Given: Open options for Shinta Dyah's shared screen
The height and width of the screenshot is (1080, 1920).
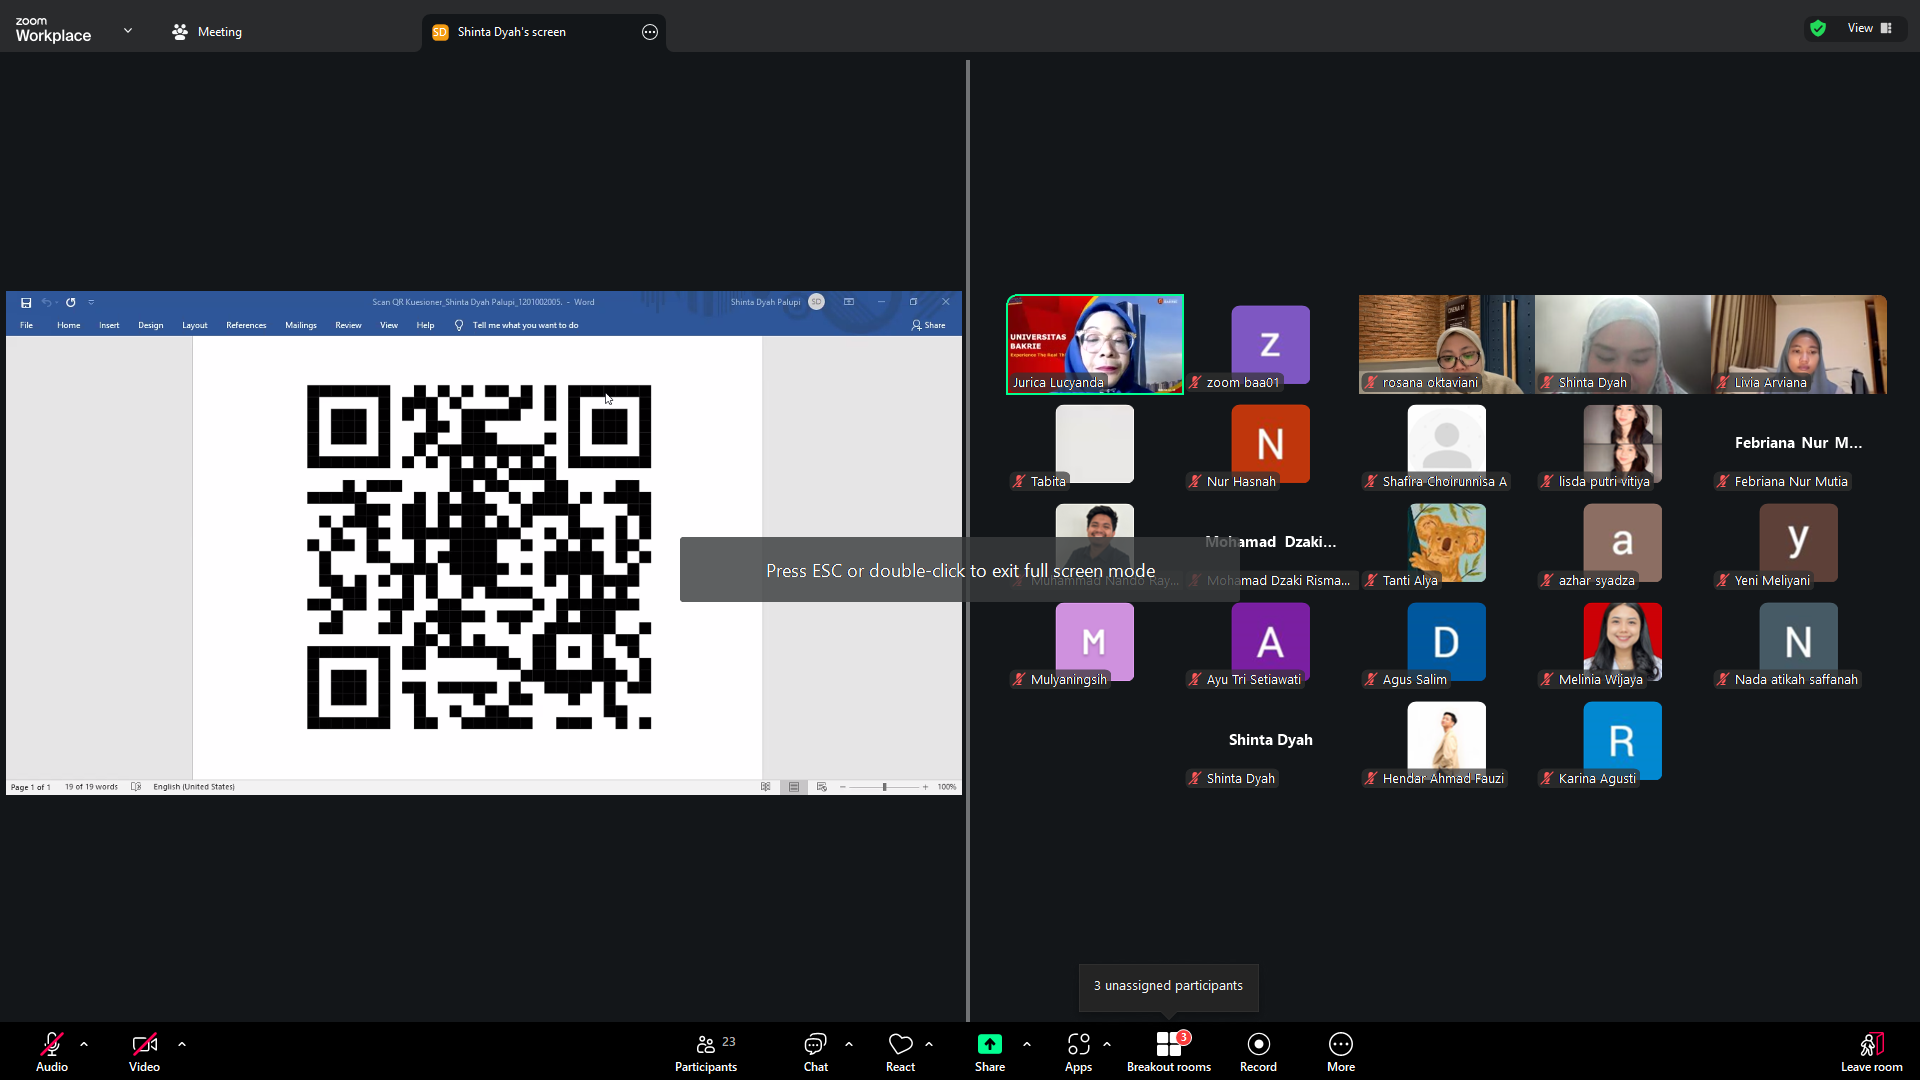Looking at the screenshot, I should 650,32.
